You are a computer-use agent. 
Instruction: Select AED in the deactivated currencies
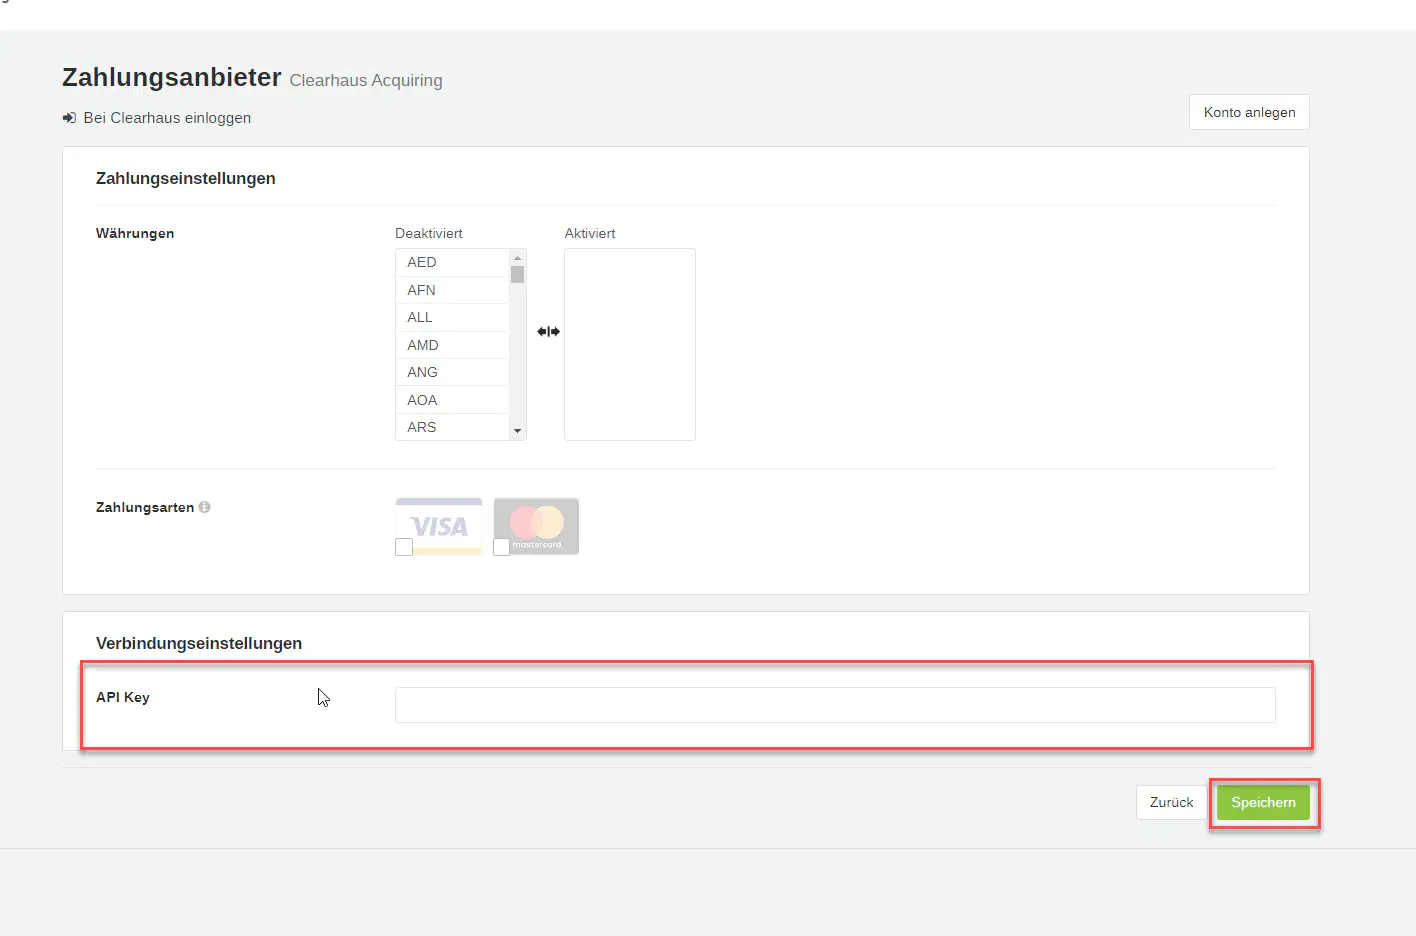click(422, 262)
